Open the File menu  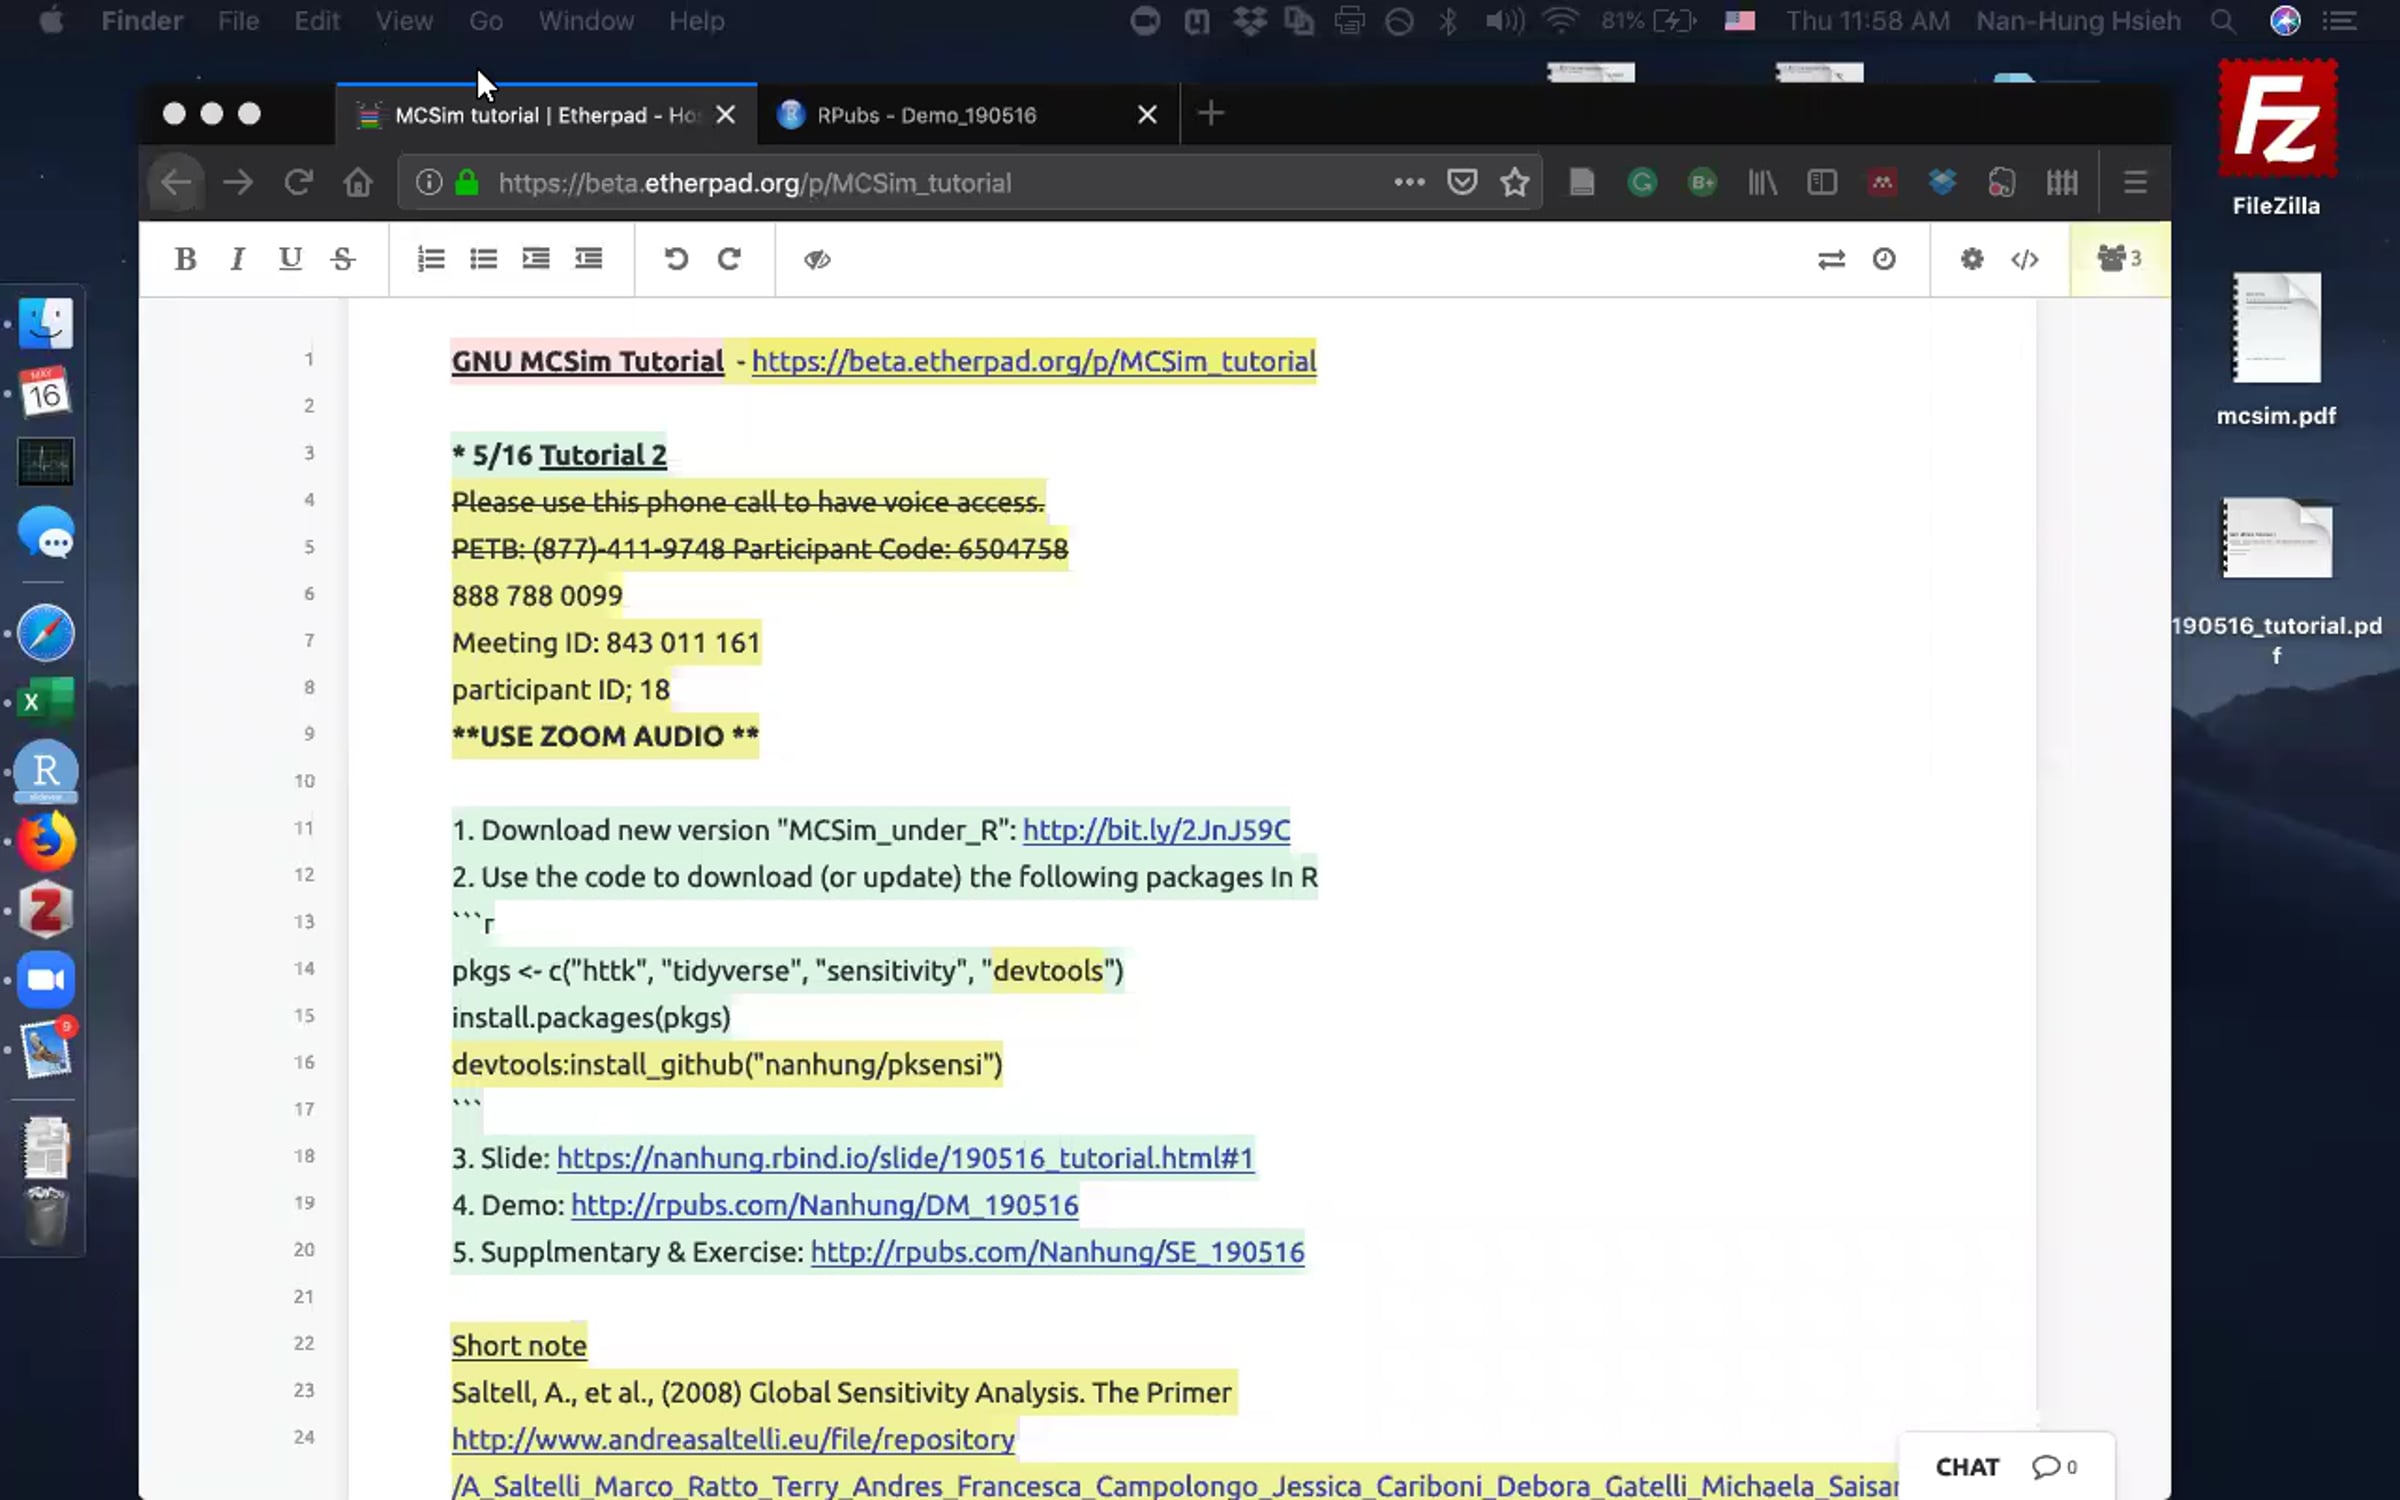[238, 21]
